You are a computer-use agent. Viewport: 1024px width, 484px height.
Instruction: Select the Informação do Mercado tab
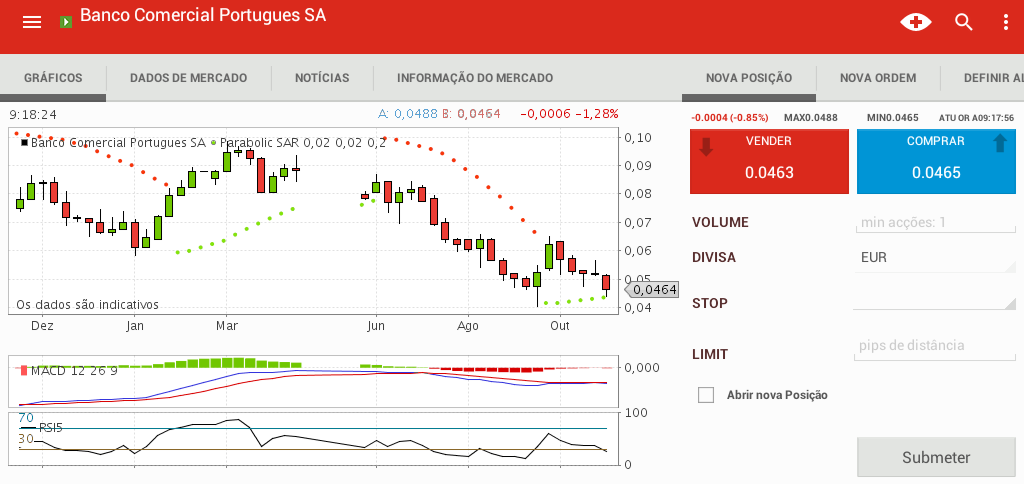click(475, 78)
